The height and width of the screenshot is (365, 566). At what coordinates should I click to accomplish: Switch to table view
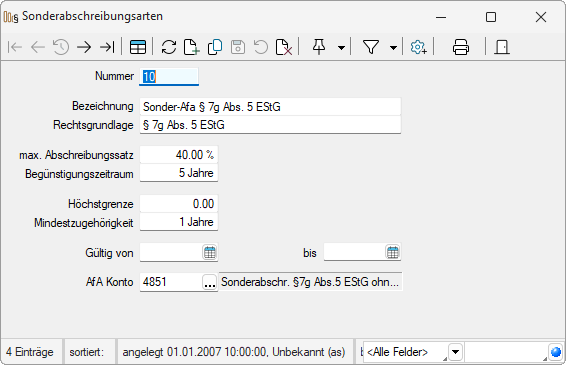[x=138, y=47]
